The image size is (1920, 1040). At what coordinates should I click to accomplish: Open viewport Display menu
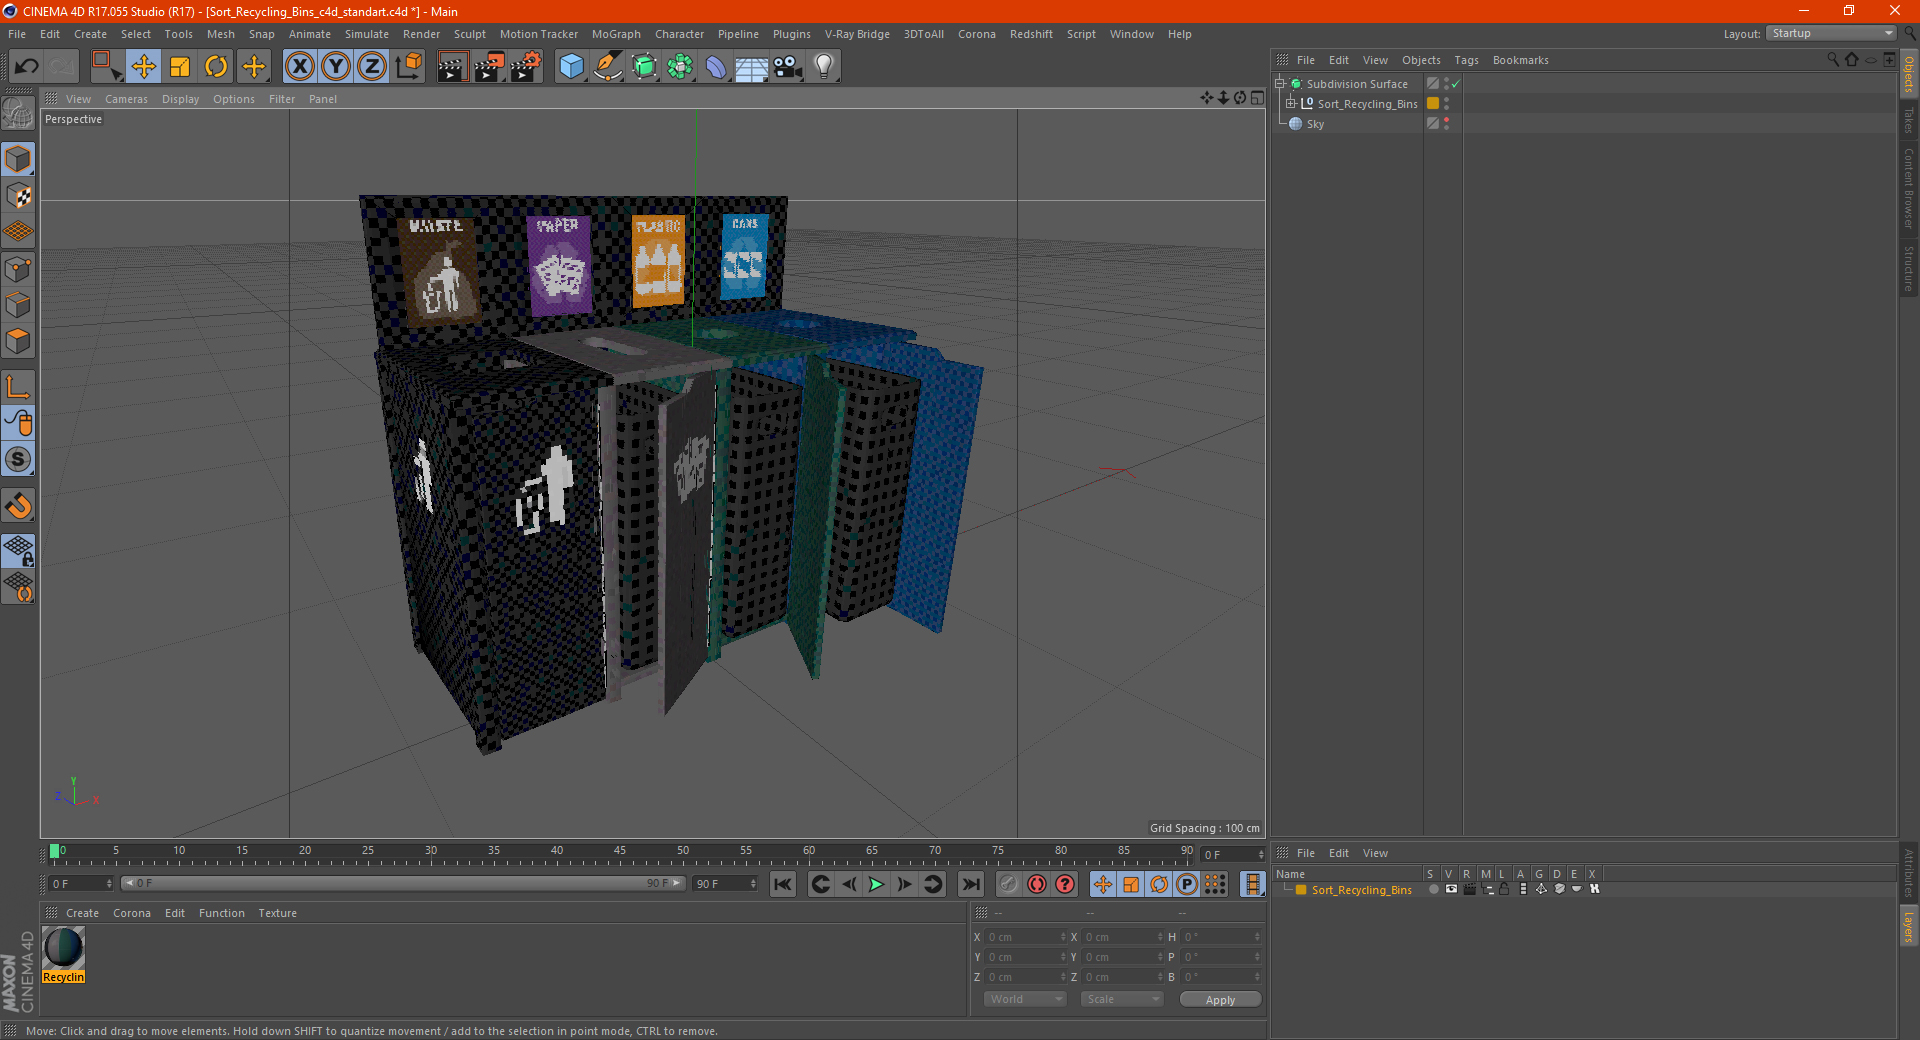pos(180,99)
